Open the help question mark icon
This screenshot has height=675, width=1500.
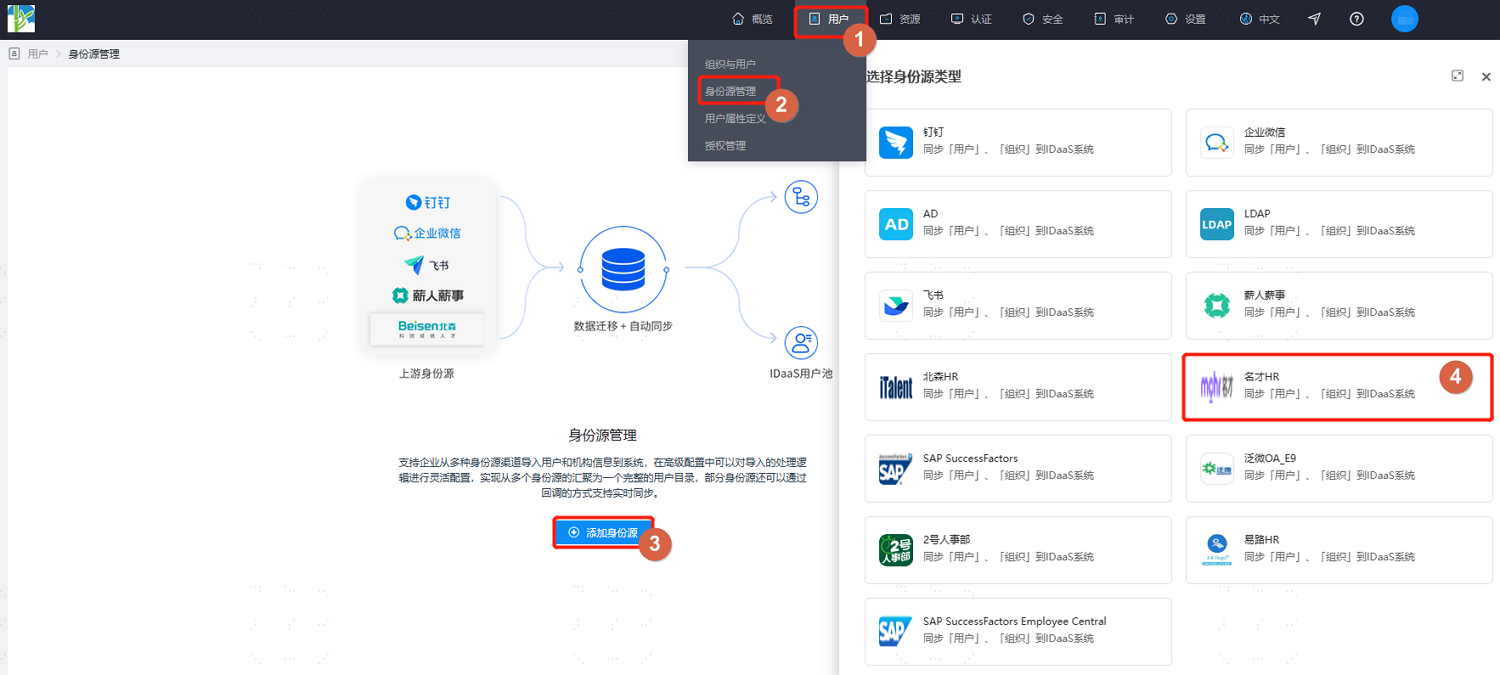(x=1356, y=19)
